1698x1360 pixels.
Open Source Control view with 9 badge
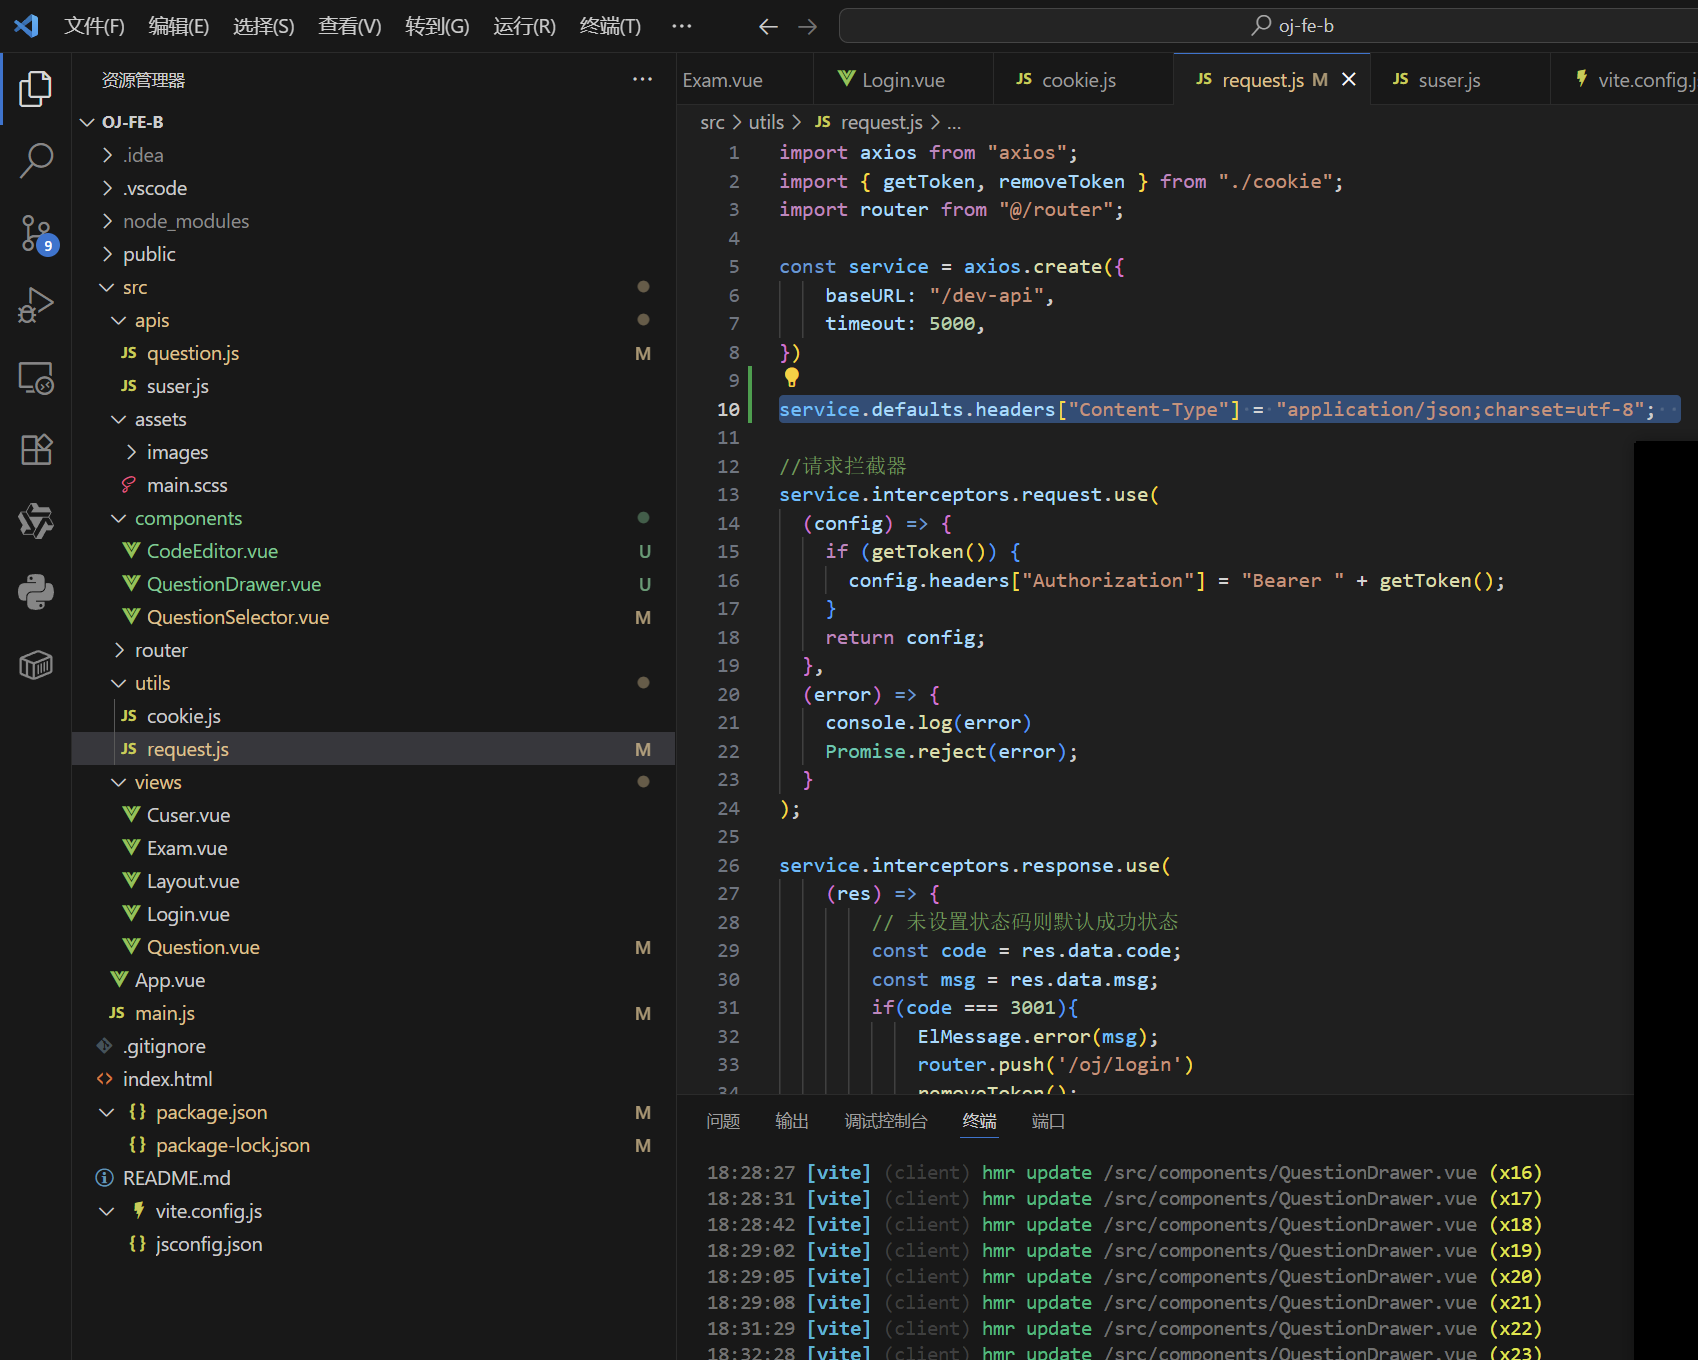click(38, 234)
